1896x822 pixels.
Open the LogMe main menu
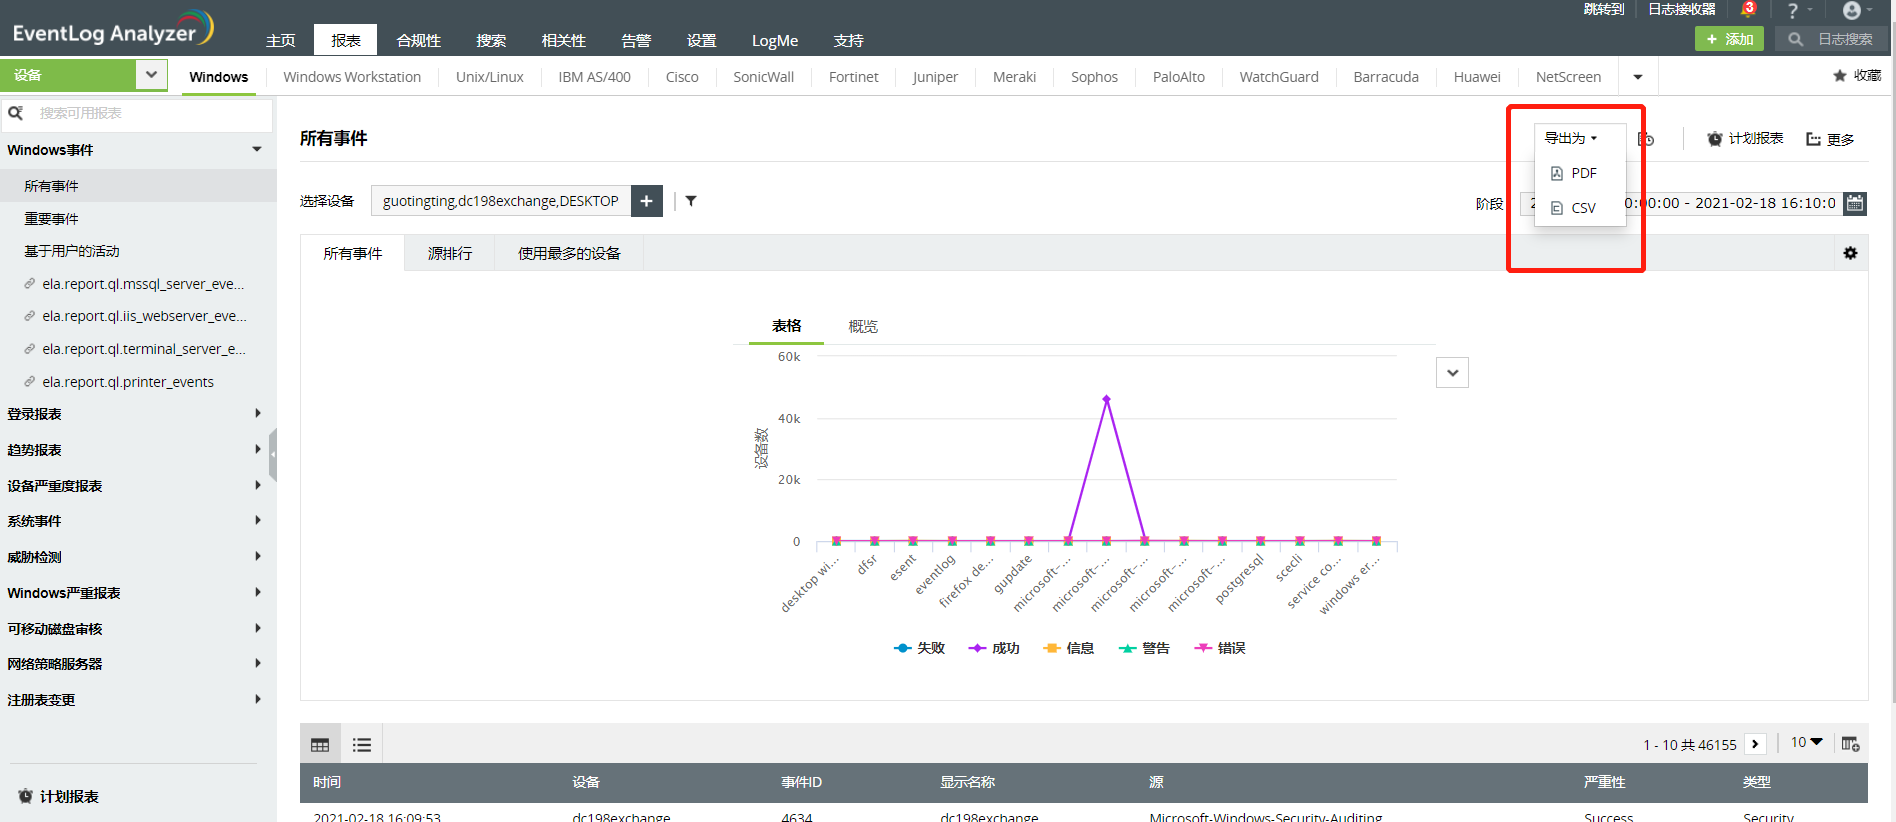[775, 41]
